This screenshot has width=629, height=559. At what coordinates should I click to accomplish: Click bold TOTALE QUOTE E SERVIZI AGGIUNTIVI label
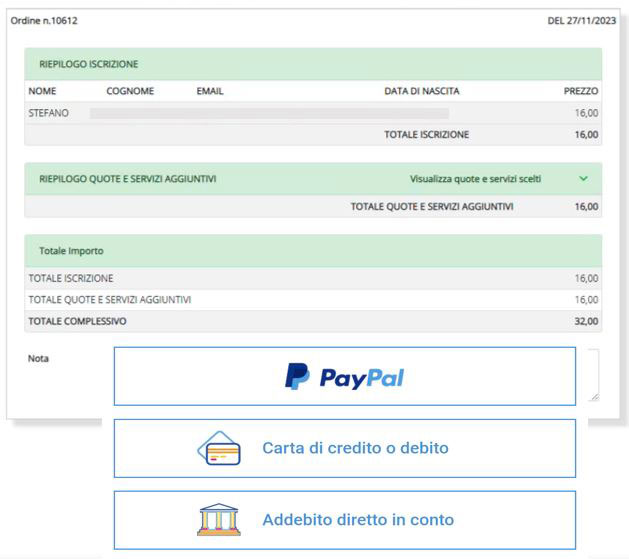click(x=432, y=207)
